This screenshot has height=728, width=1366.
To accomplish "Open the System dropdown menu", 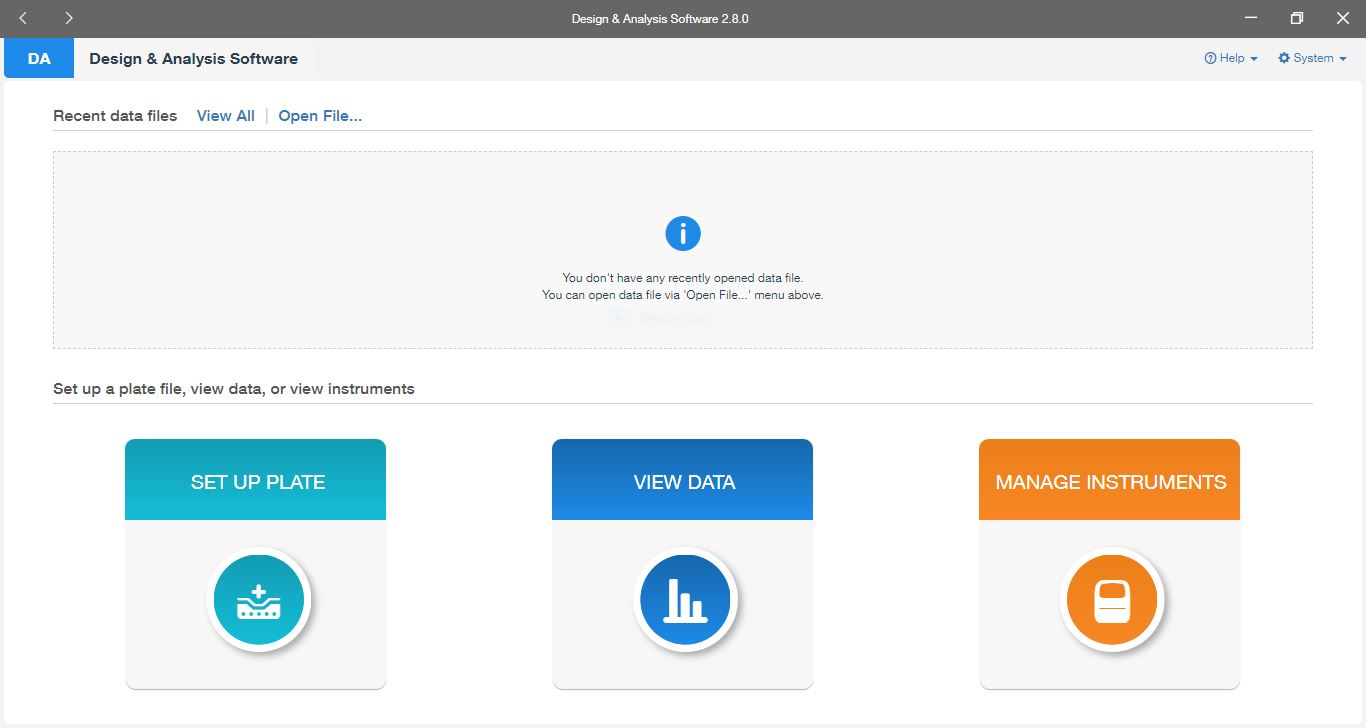I will pos(1313,58).
